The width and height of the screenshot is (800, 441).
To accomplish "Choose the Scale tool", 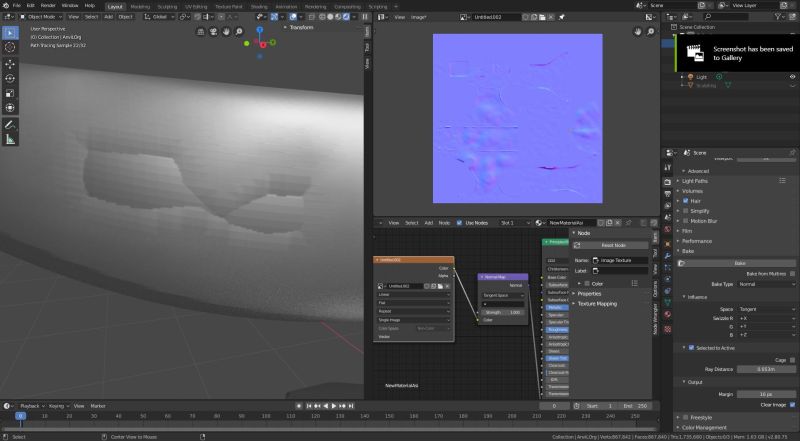I will point(10,93).
